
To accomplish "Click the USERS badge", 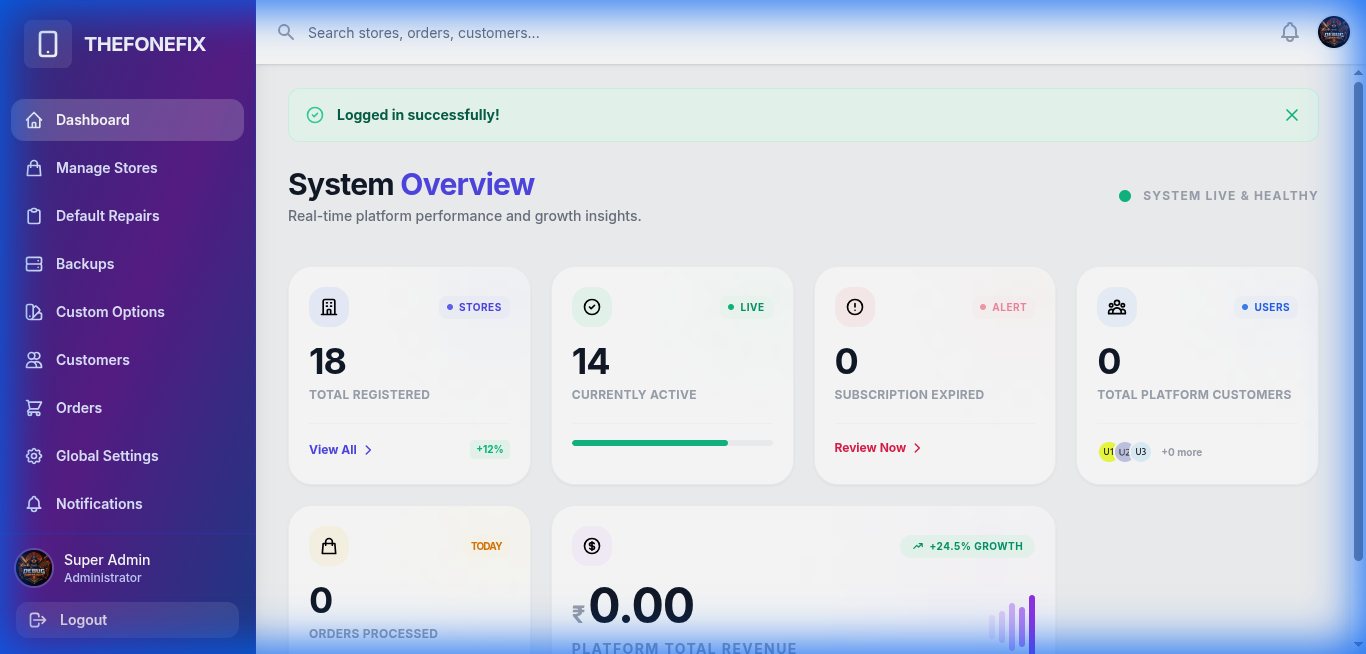I will (1266, 307).
